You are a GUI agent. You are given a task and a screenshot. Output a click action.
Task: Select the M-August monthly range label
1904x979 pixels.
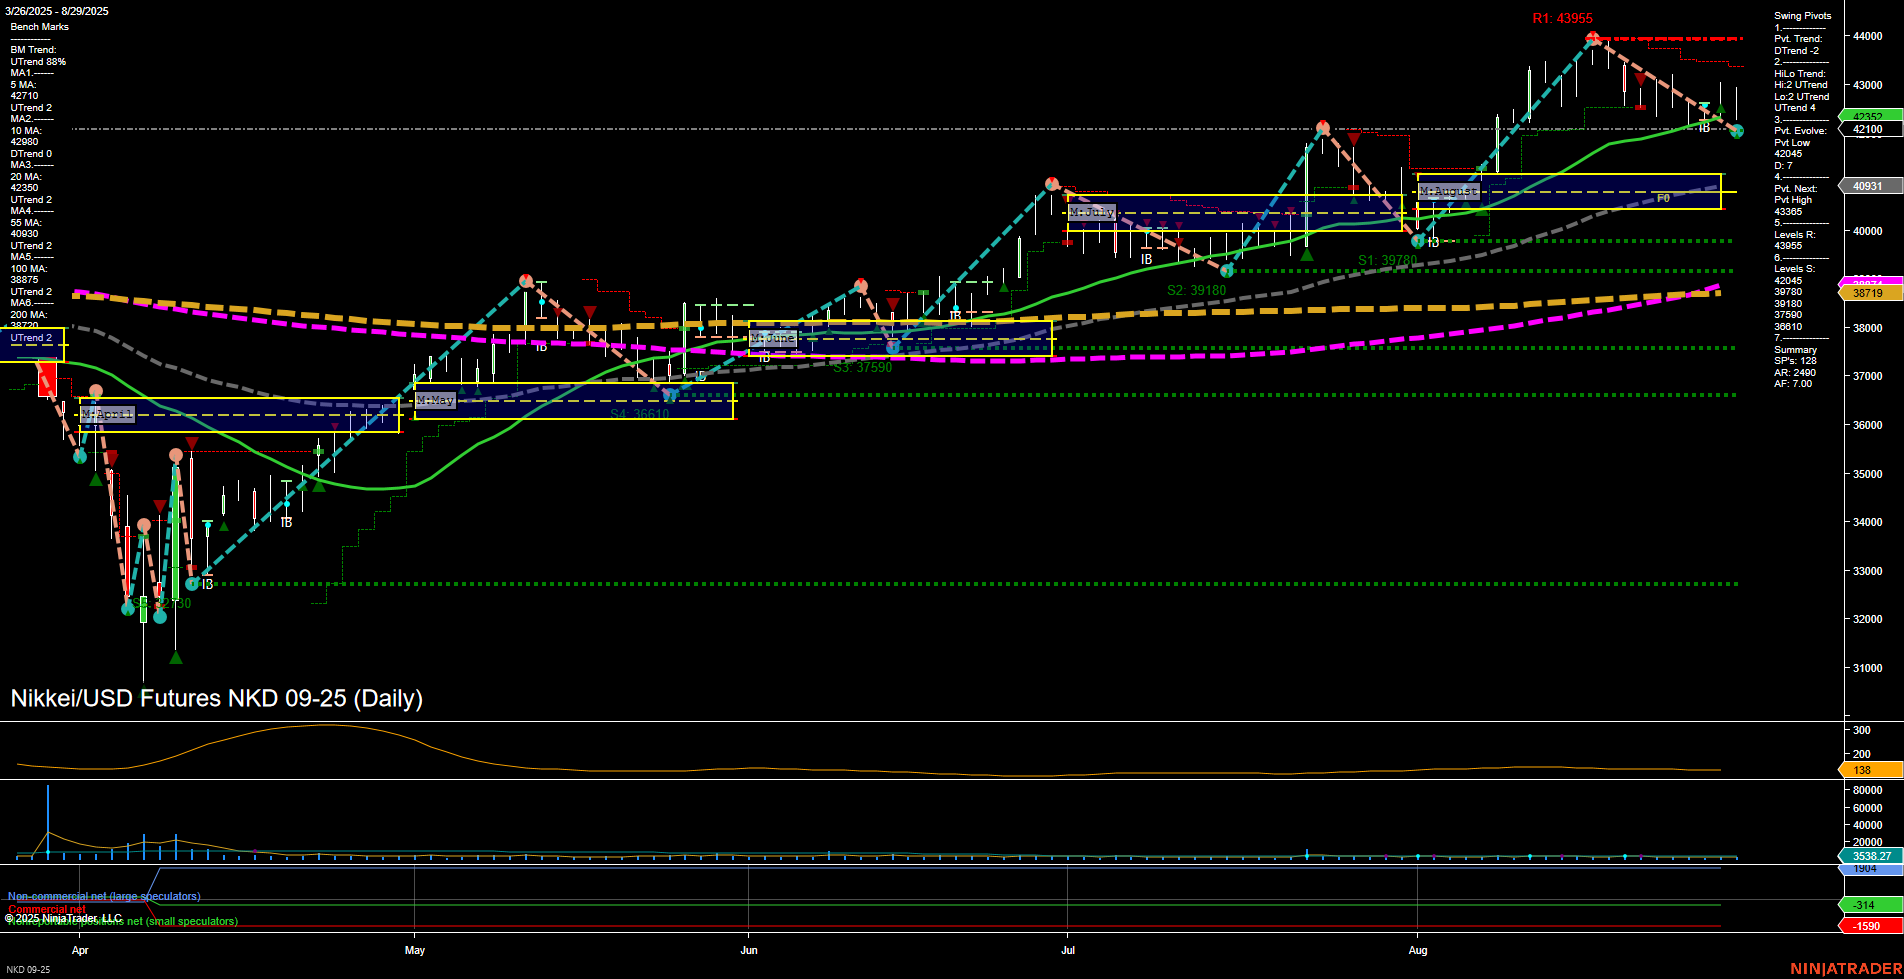tap(1450, 192)
